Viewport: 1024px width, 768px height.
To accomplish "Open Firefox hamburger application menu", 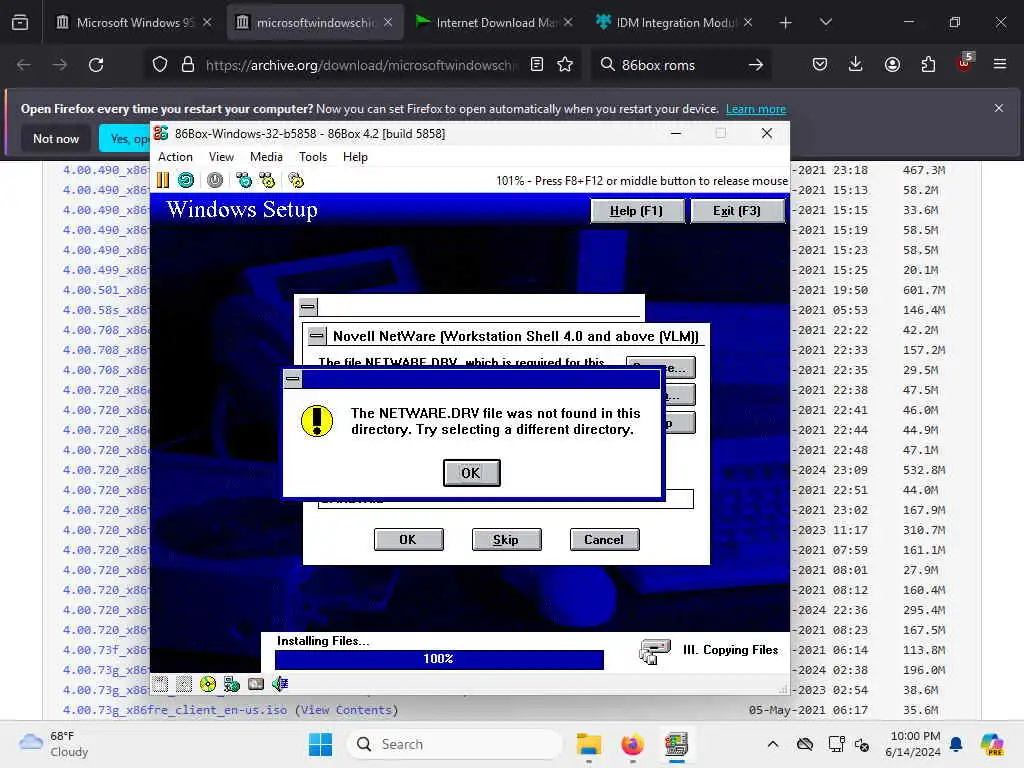I will point(999,65).
